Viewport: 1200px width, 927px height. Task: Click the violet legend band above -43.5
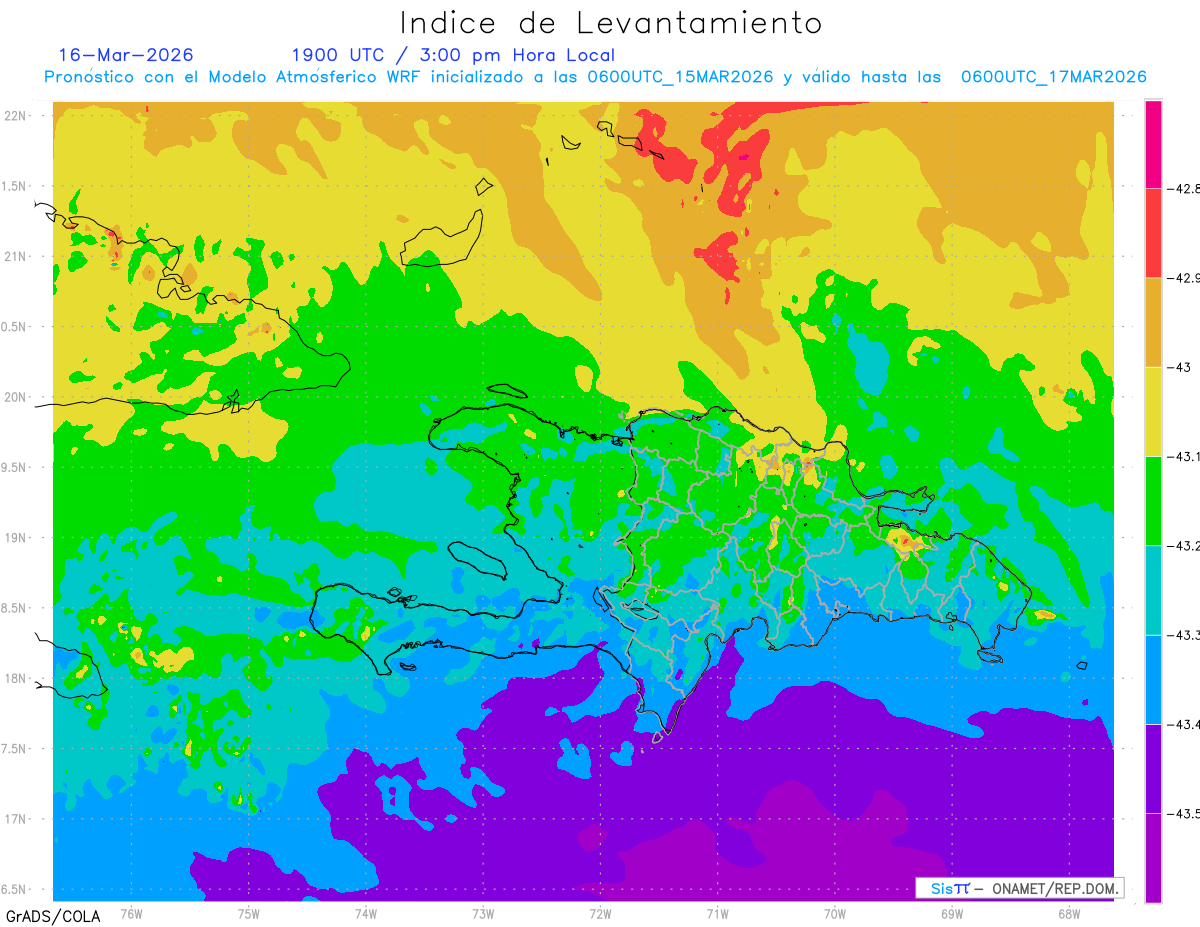click(1153, 768)
